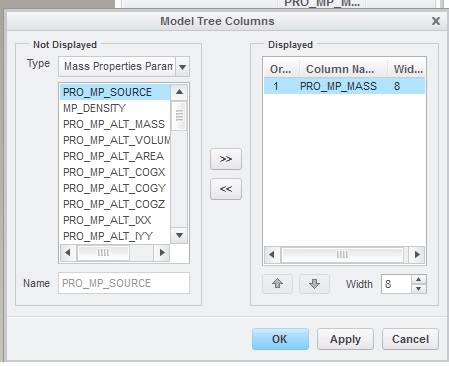Click right arrow of Not Displayed horizontal scrollbar
The image size is (449, 366).
(x=162, y=253)
